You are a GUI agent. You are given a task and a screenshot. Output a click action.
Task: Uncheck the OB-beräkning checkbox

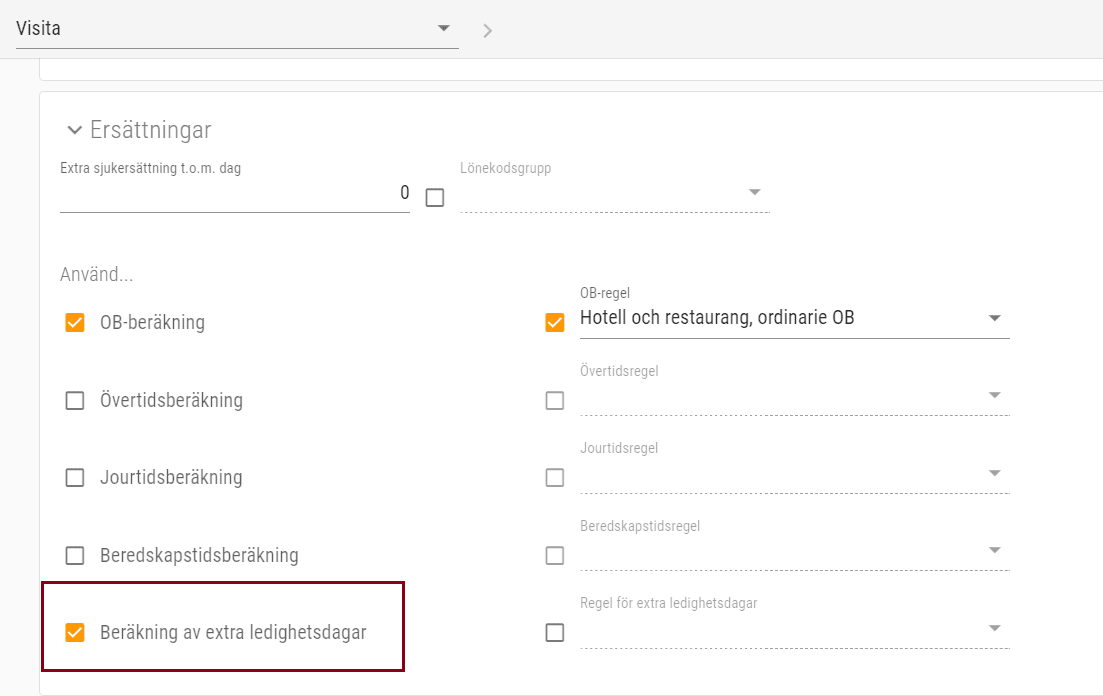coord(75,323)
